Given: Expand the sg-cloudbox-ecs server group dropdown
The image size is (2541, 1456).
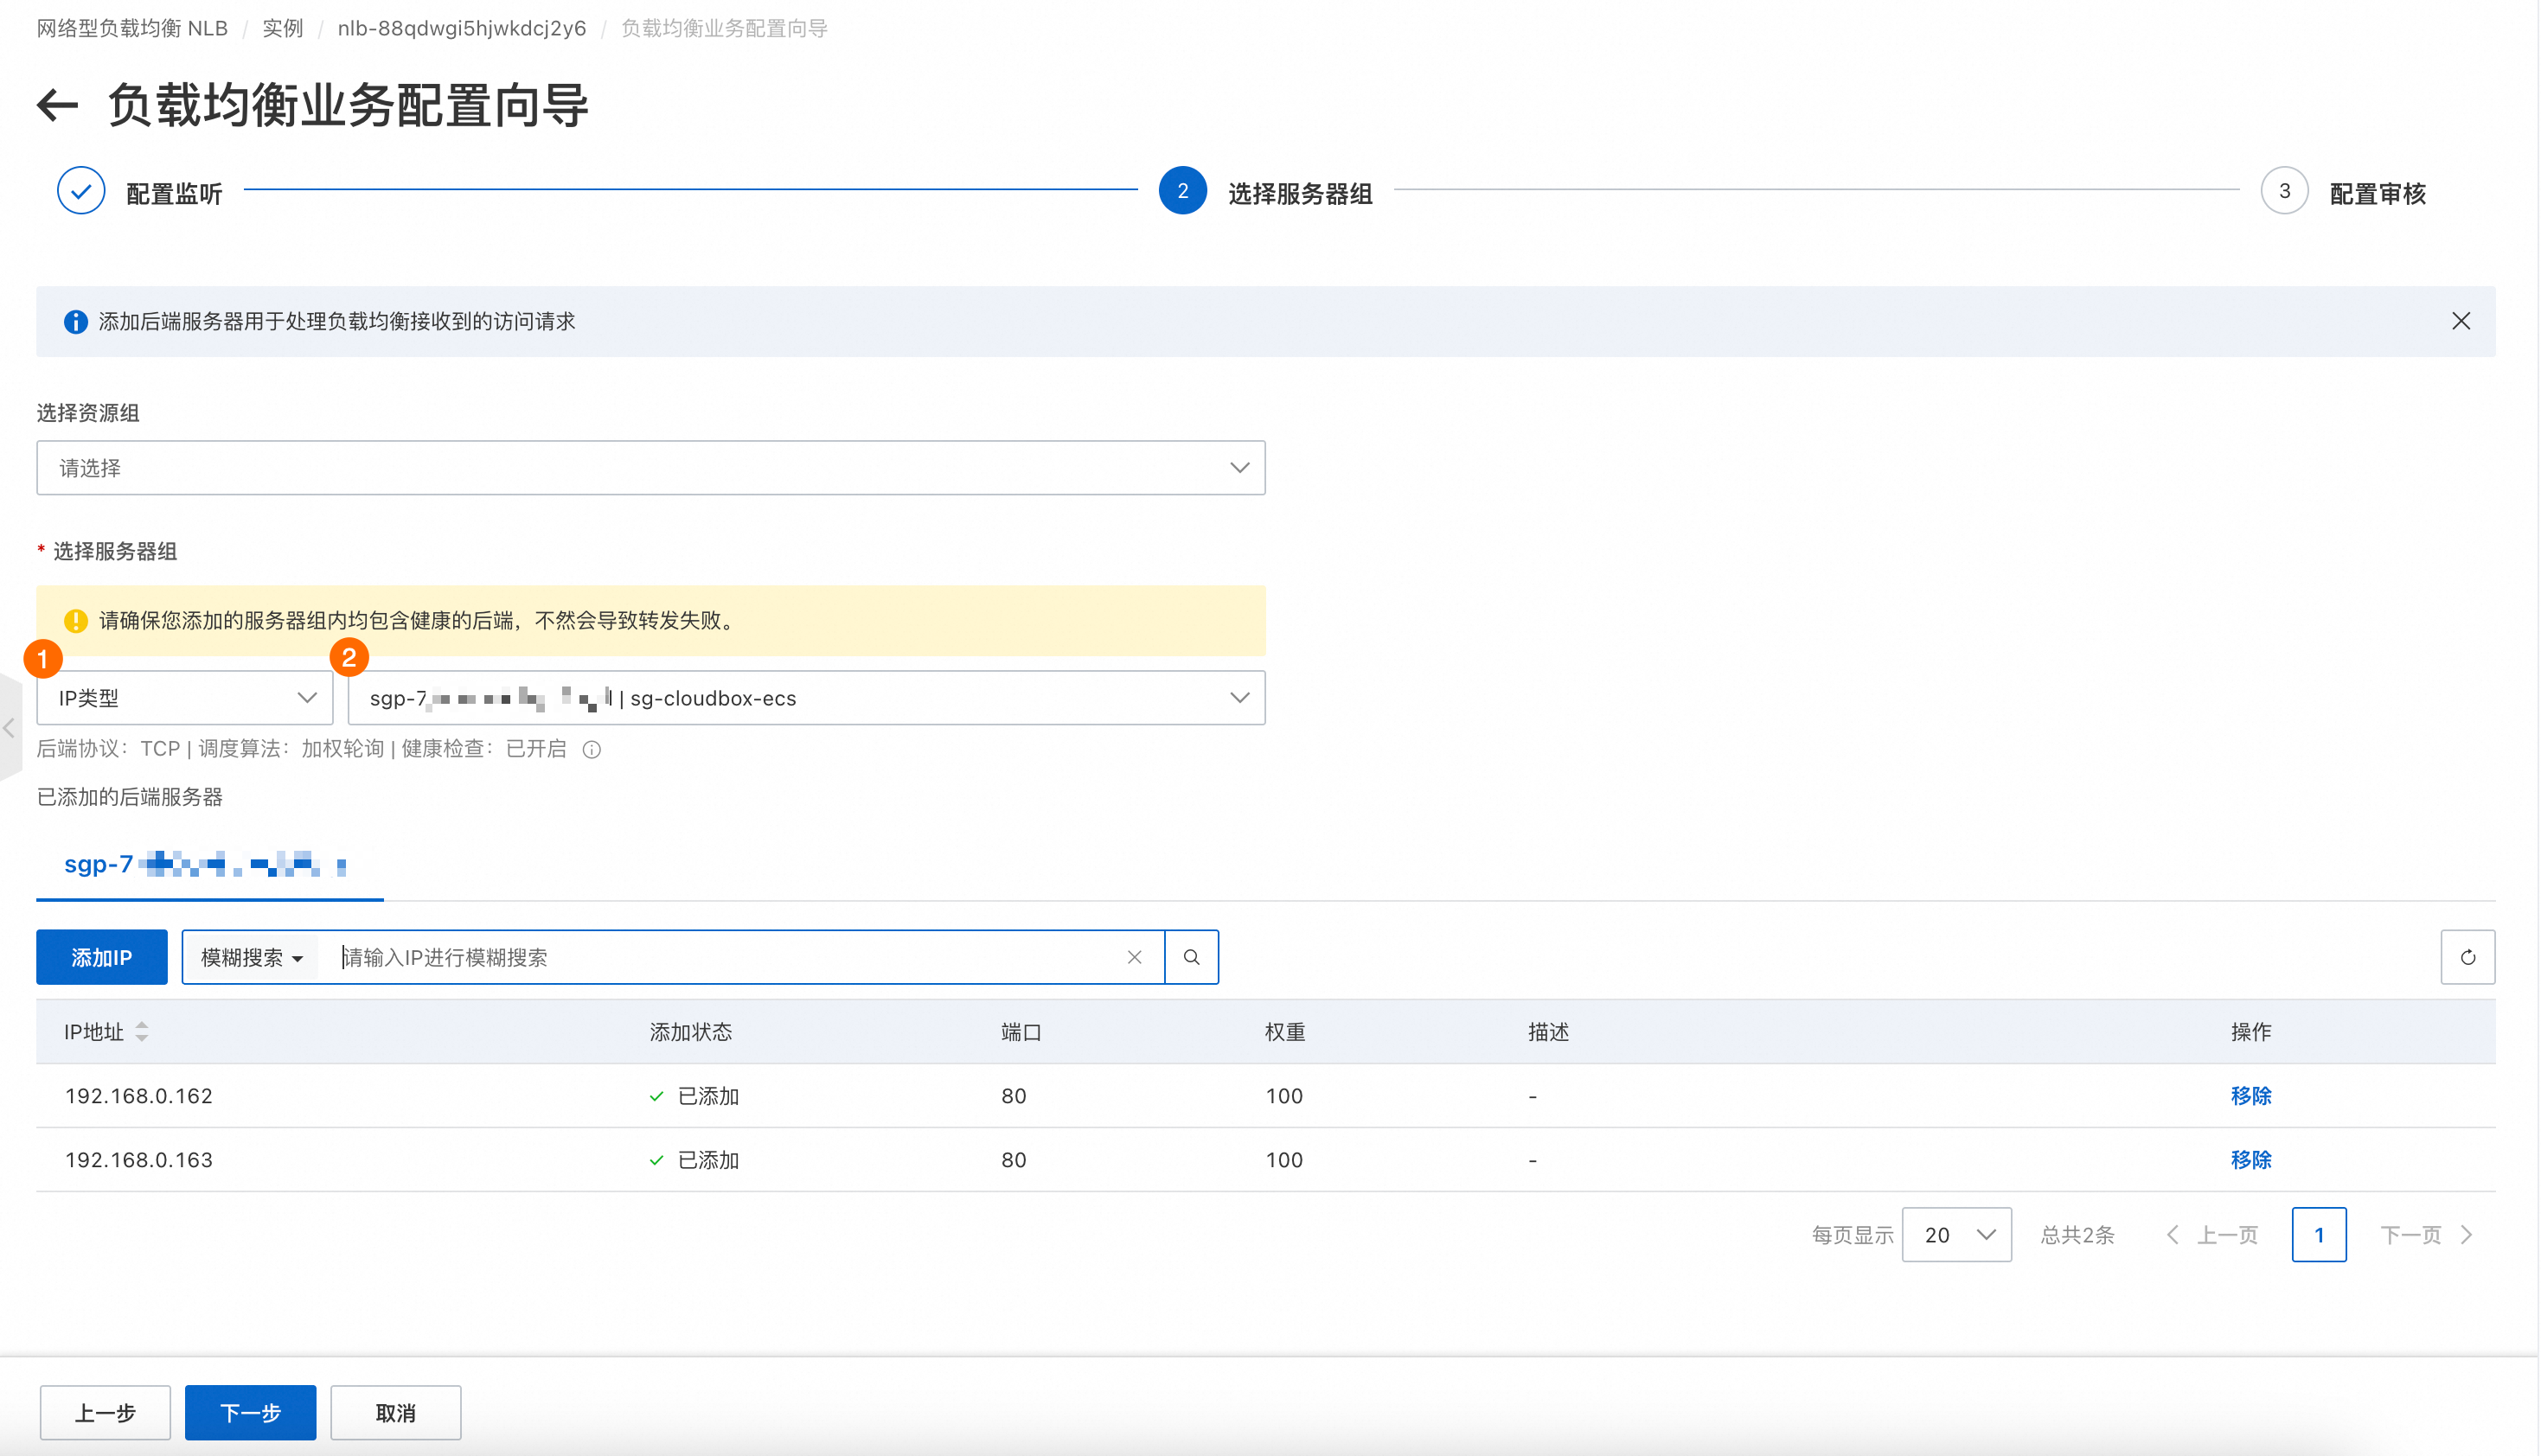Looking at the screenshot, I should 806,698.
